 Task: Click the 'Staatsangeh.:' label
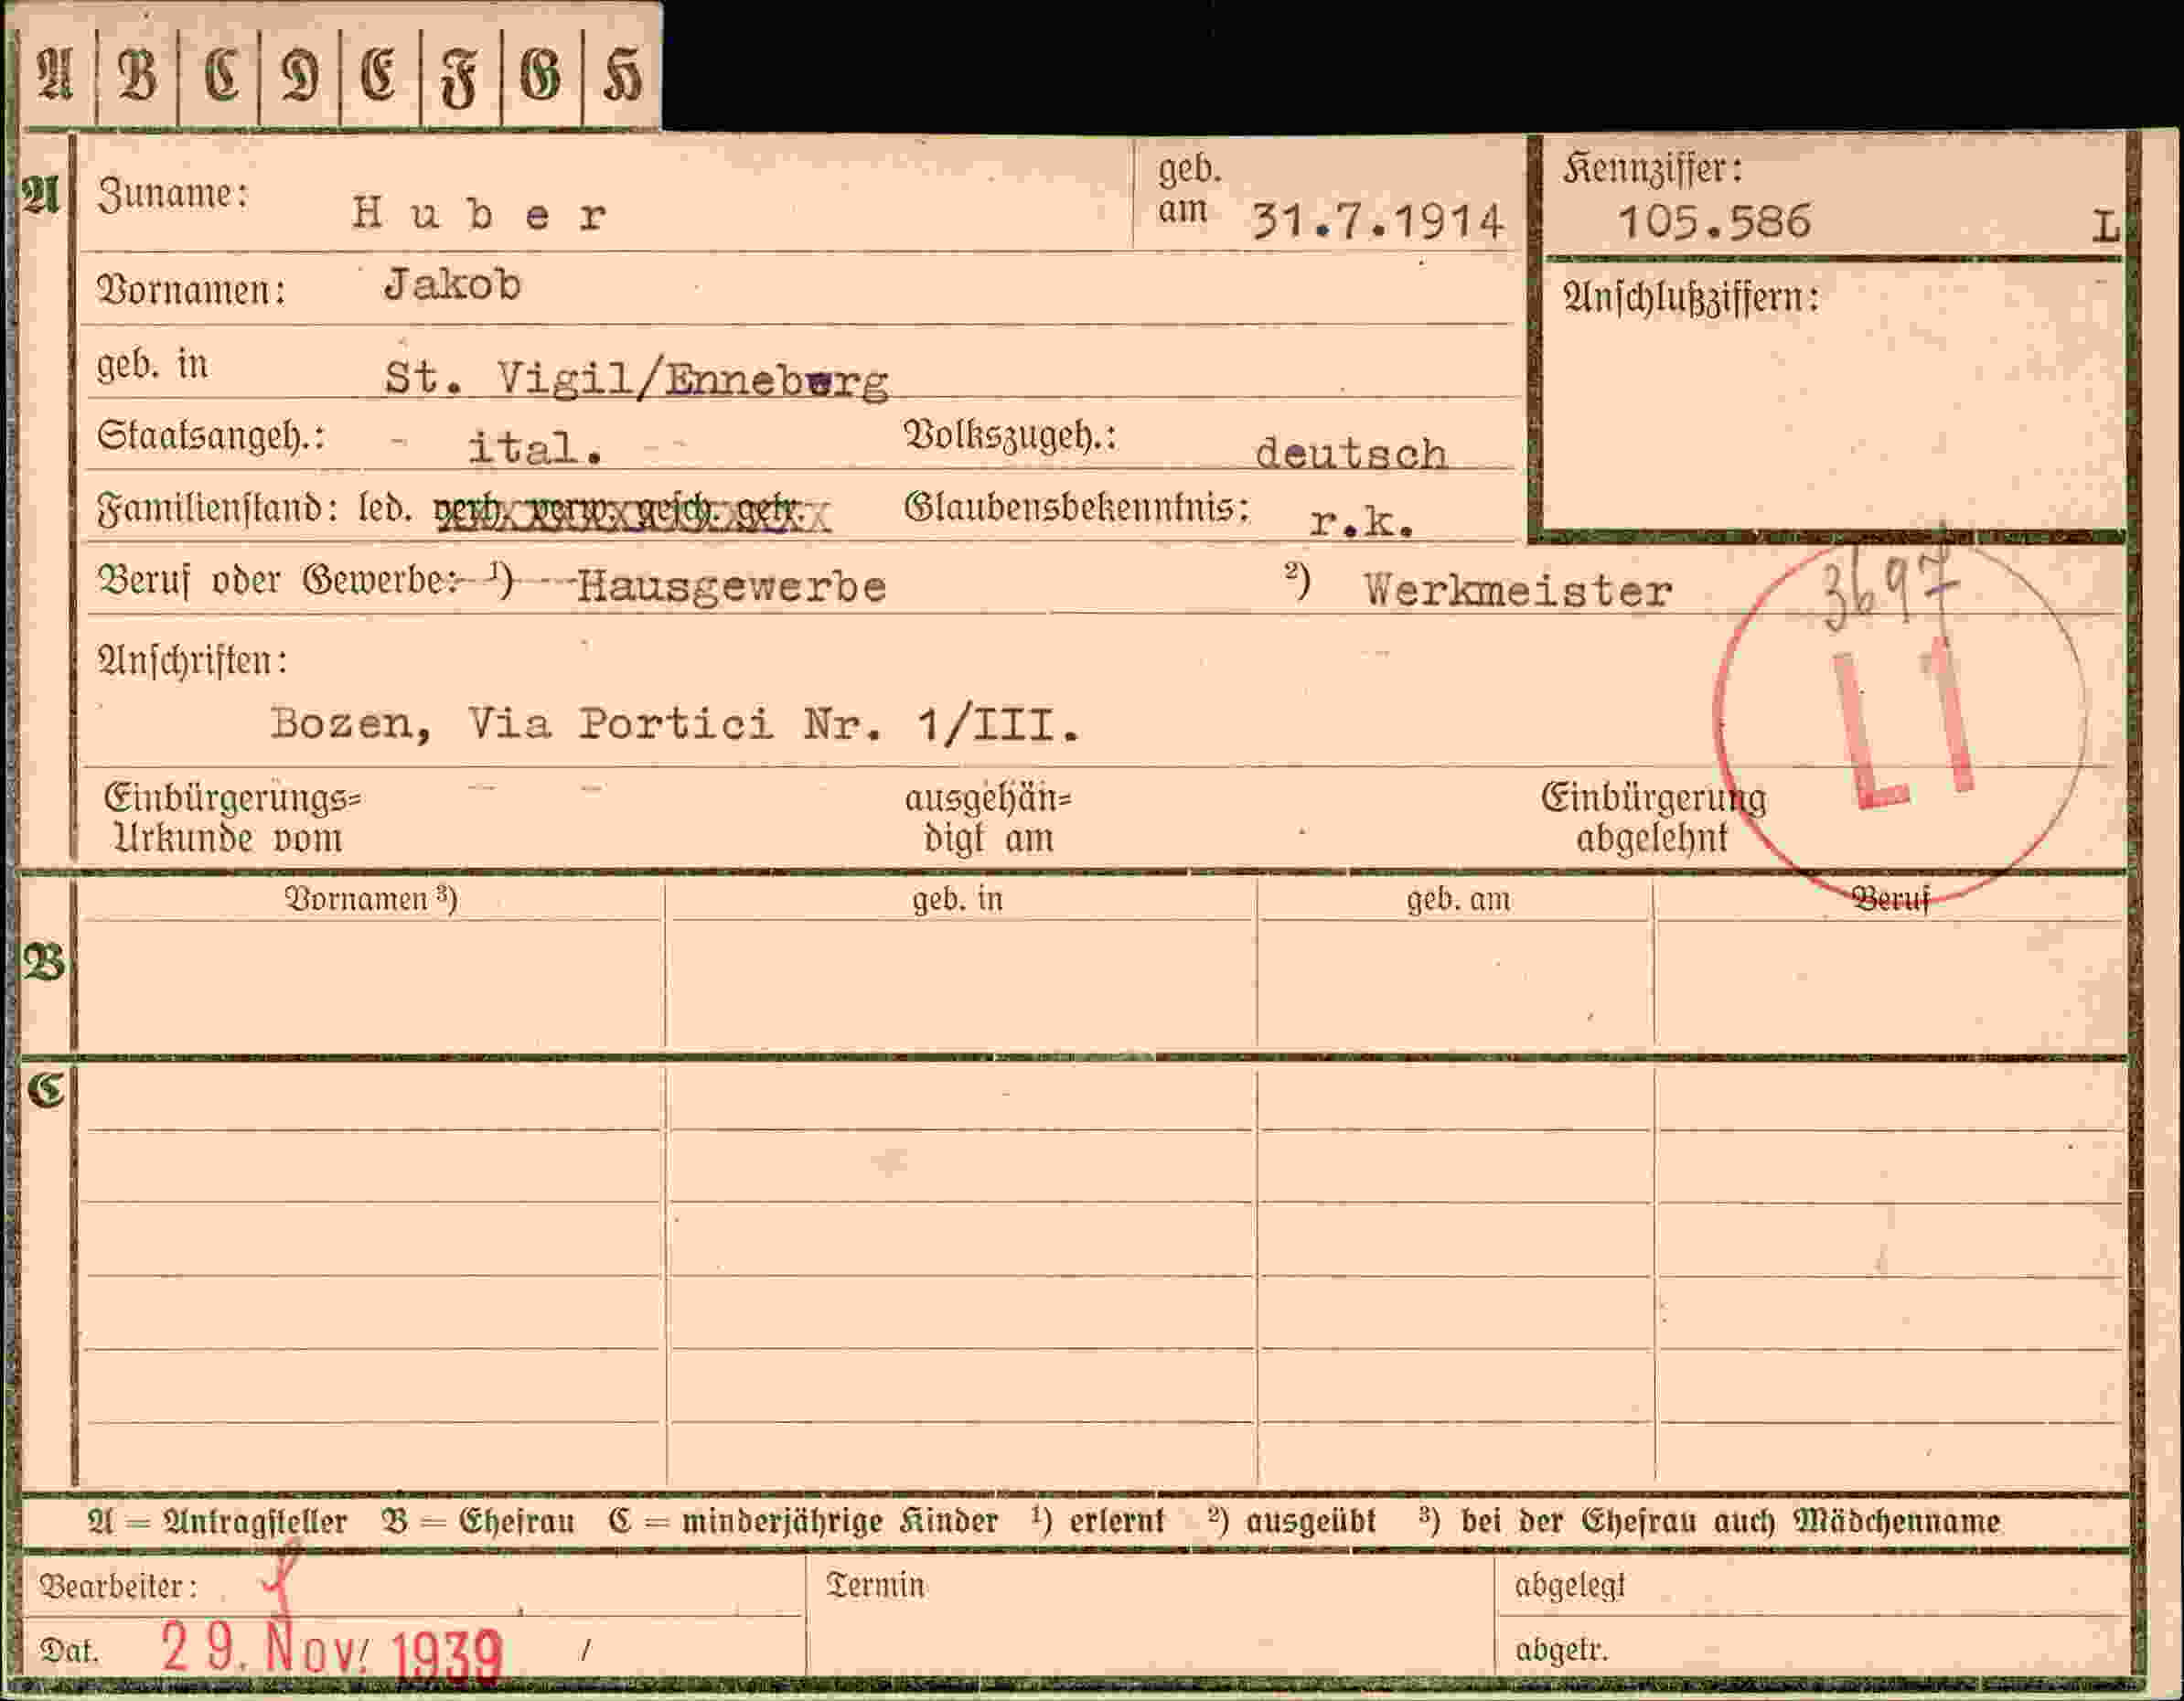[210, 437]
